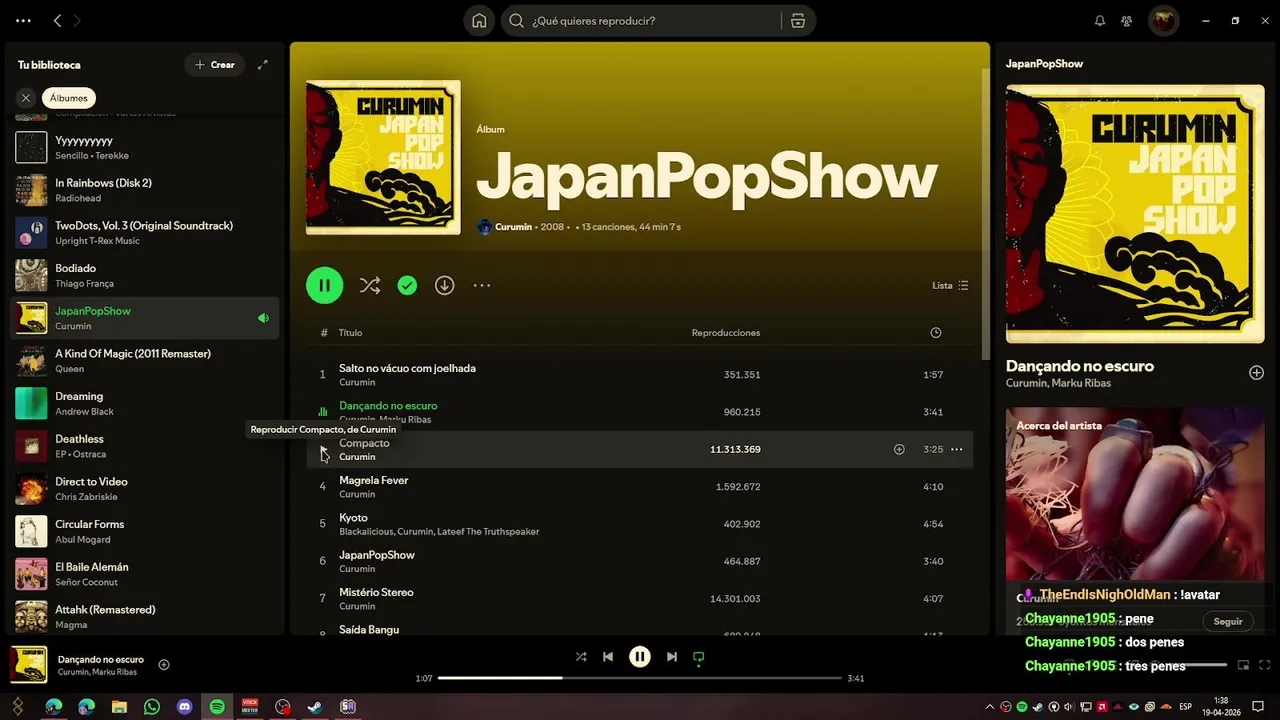Open the Lista view dropdown
Viewport: 1280px width, 720px height.
[x=950, y=285]
